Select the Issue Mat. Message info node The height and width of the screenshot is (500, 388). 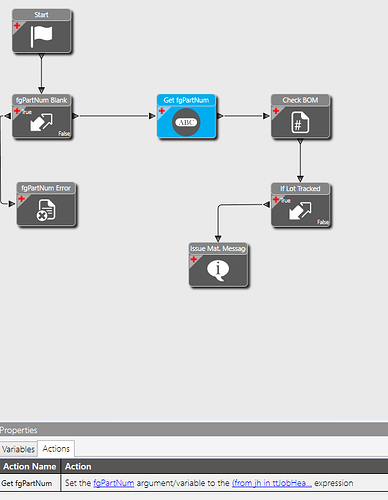pos(218,265)
